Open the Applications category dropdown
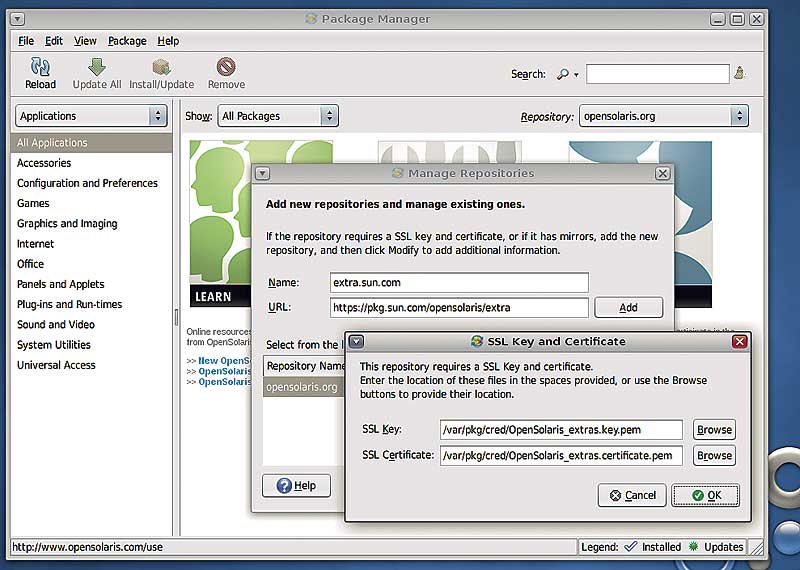This screenshot has height=570, width=800. coord(91,116)
